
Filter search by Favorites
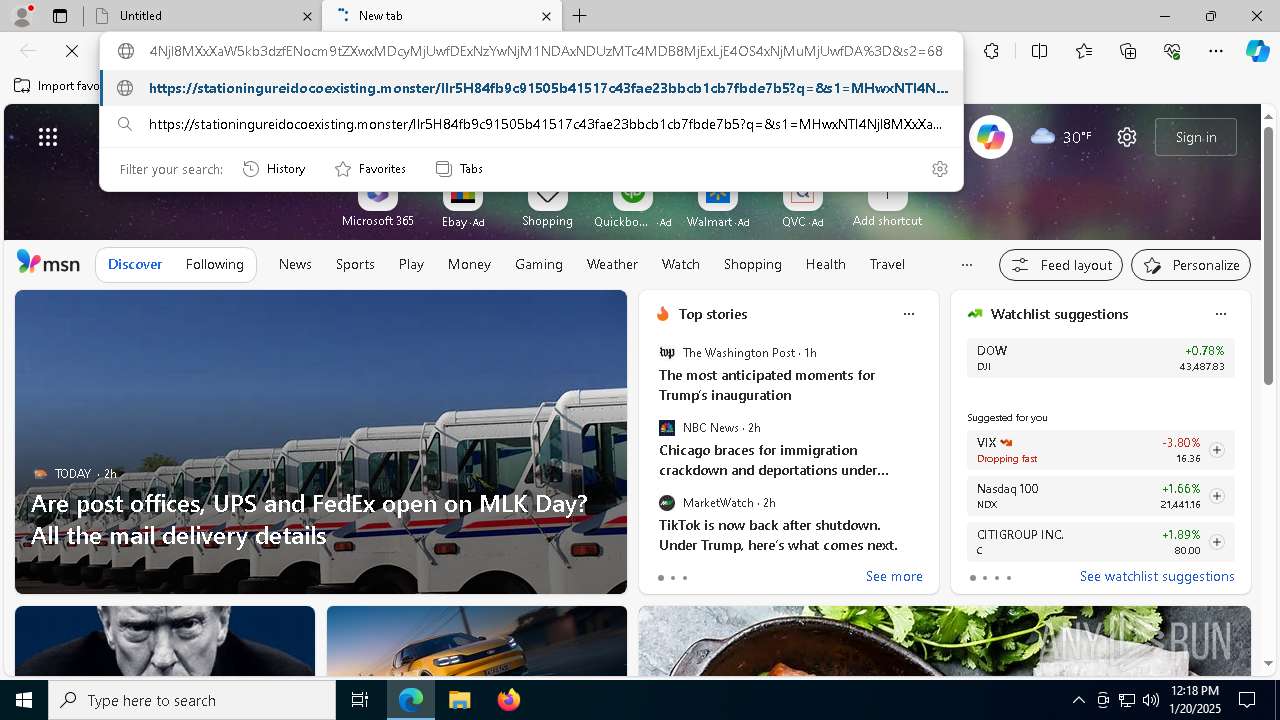click(370, 169)
